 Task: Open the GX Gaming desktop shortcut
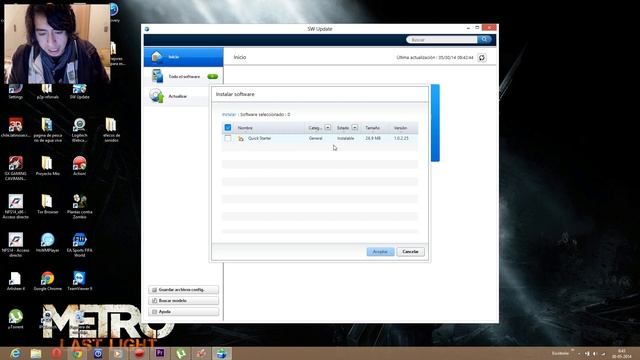click(x=16, y=168)
